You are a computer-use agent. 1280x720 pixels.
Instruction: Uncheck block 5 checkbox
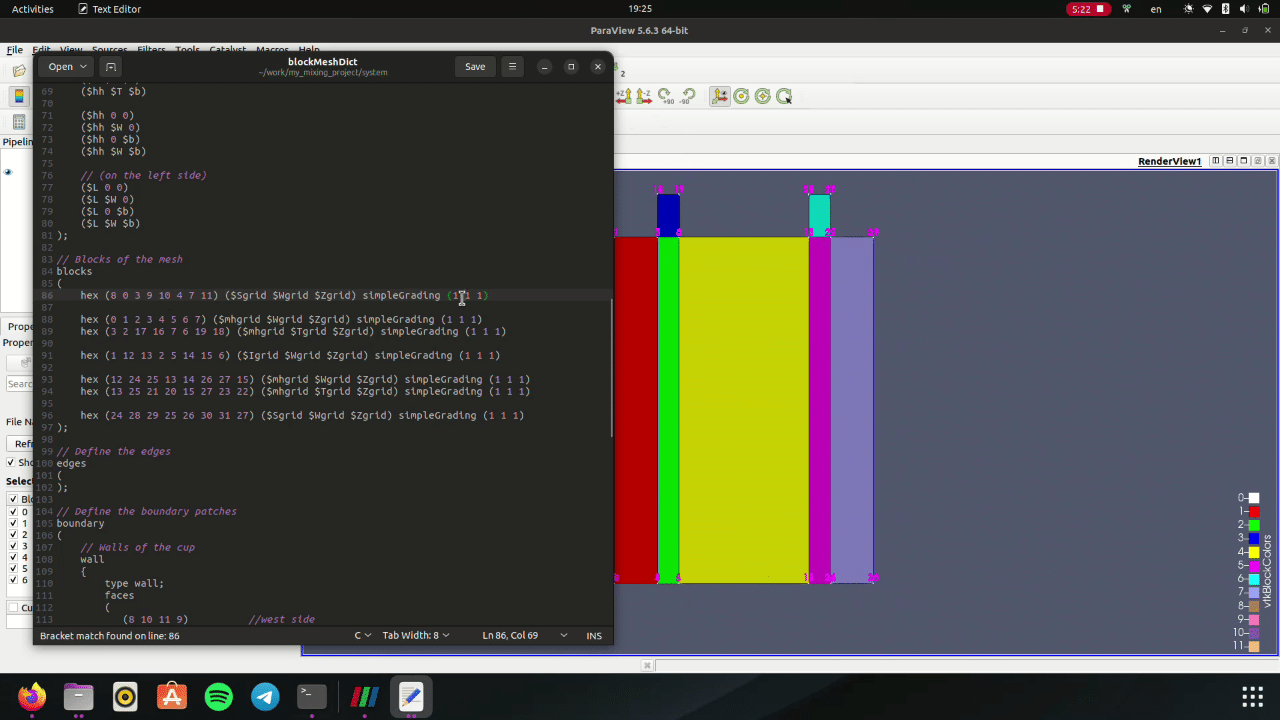tap(13, 570)
